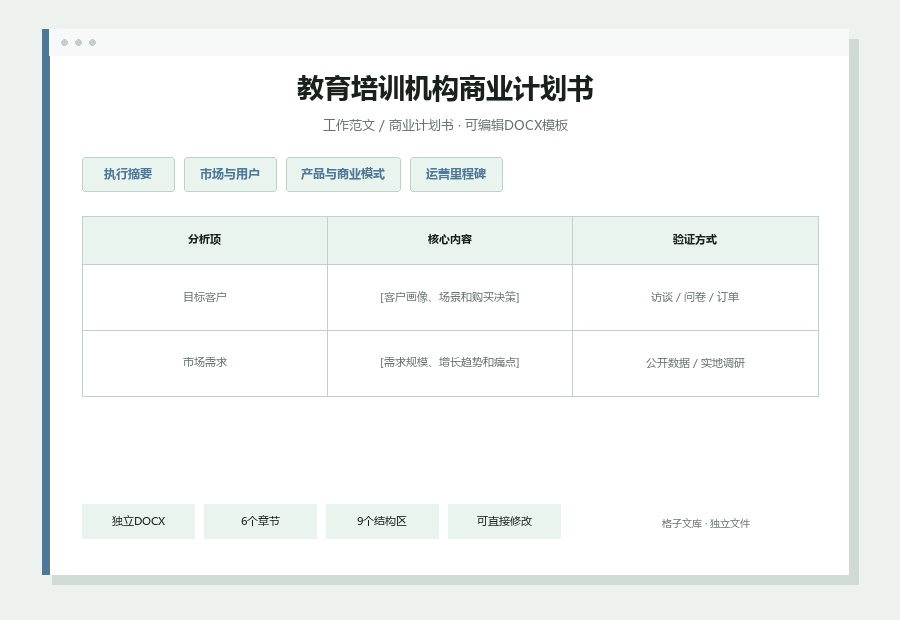Select the 核心内容 column header
Viewport: 900px width, 620px height.
click(x=450, y=240)
